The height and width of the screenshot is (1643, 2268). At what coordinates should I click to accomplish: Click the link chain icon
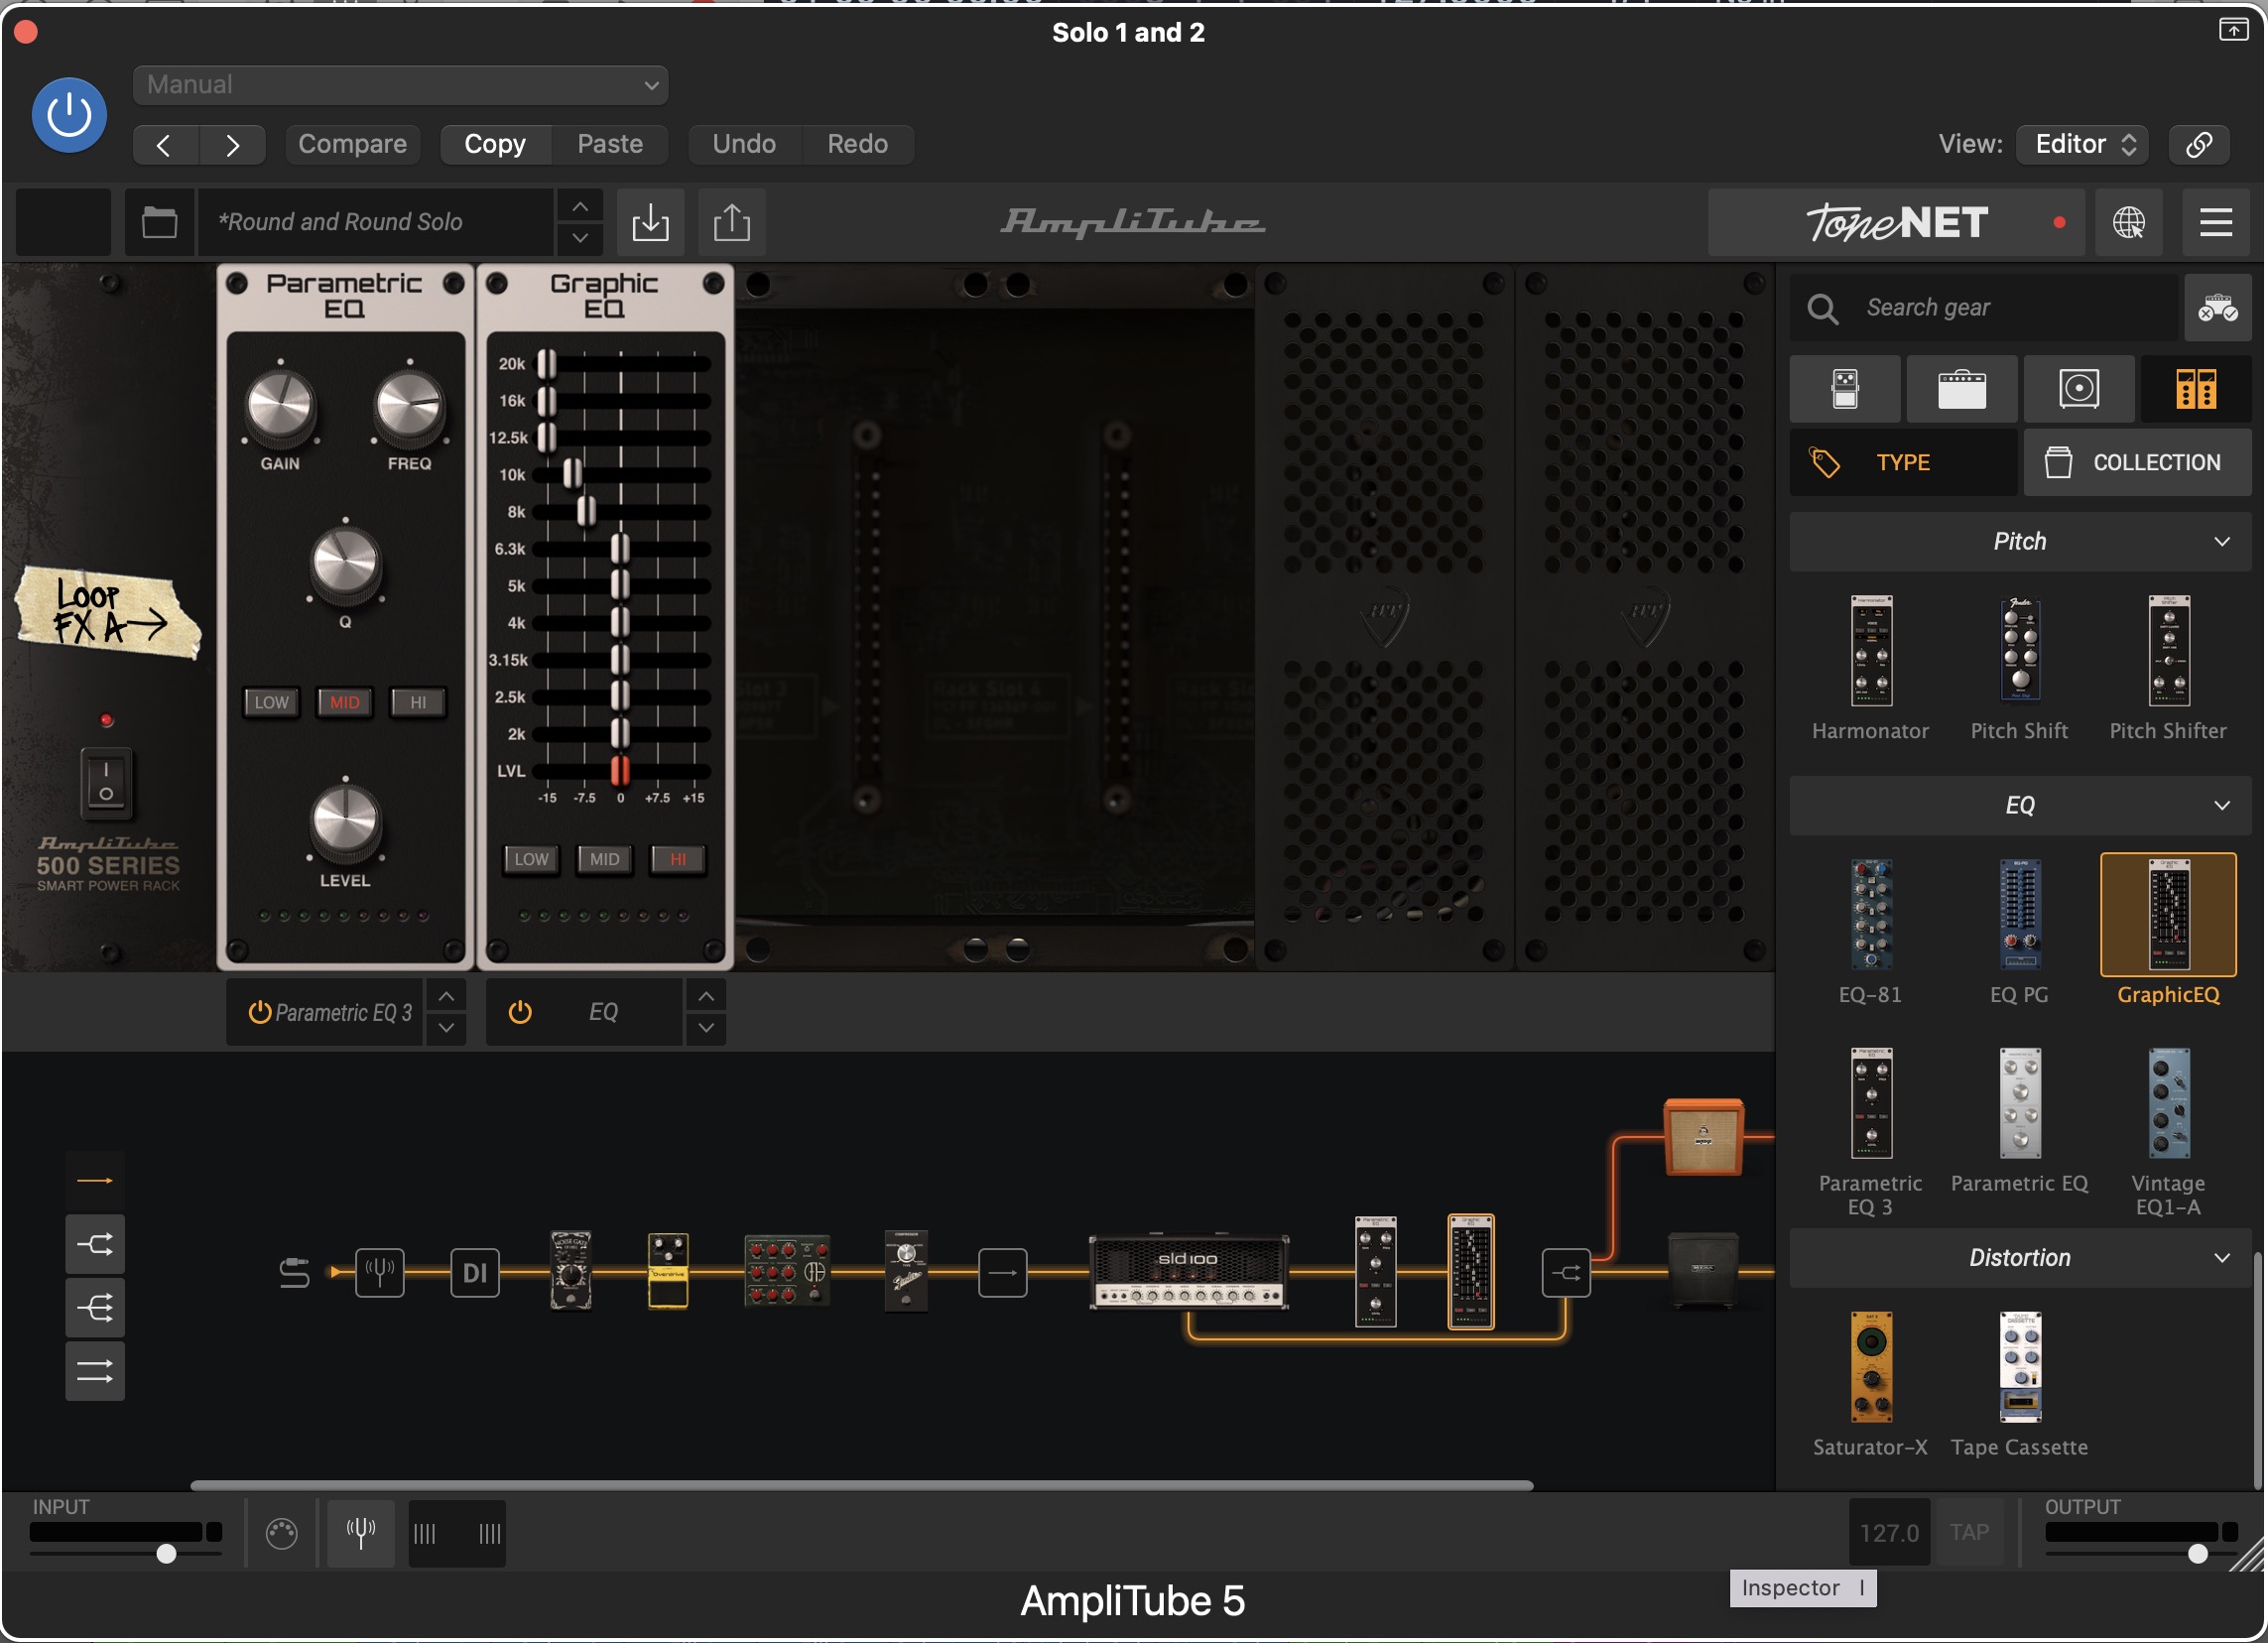pos(2199,145)
